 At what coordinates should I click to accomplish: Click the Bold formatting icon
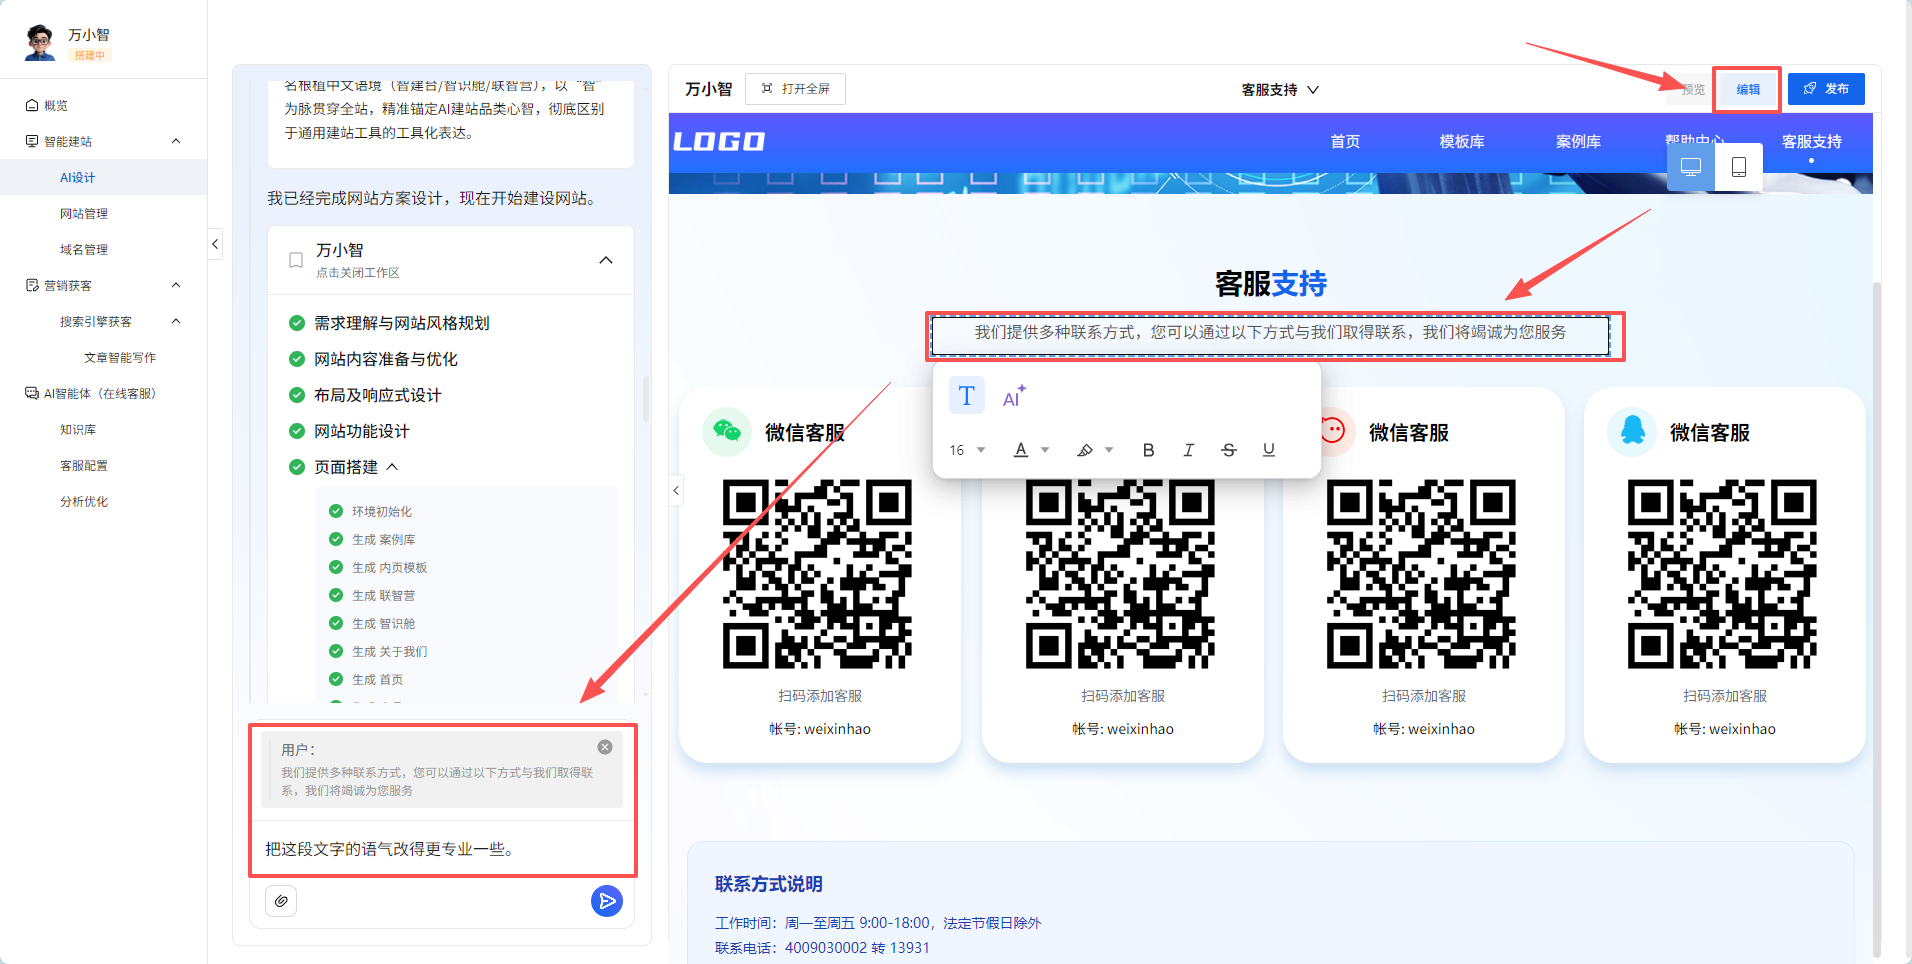point(1148,450)
